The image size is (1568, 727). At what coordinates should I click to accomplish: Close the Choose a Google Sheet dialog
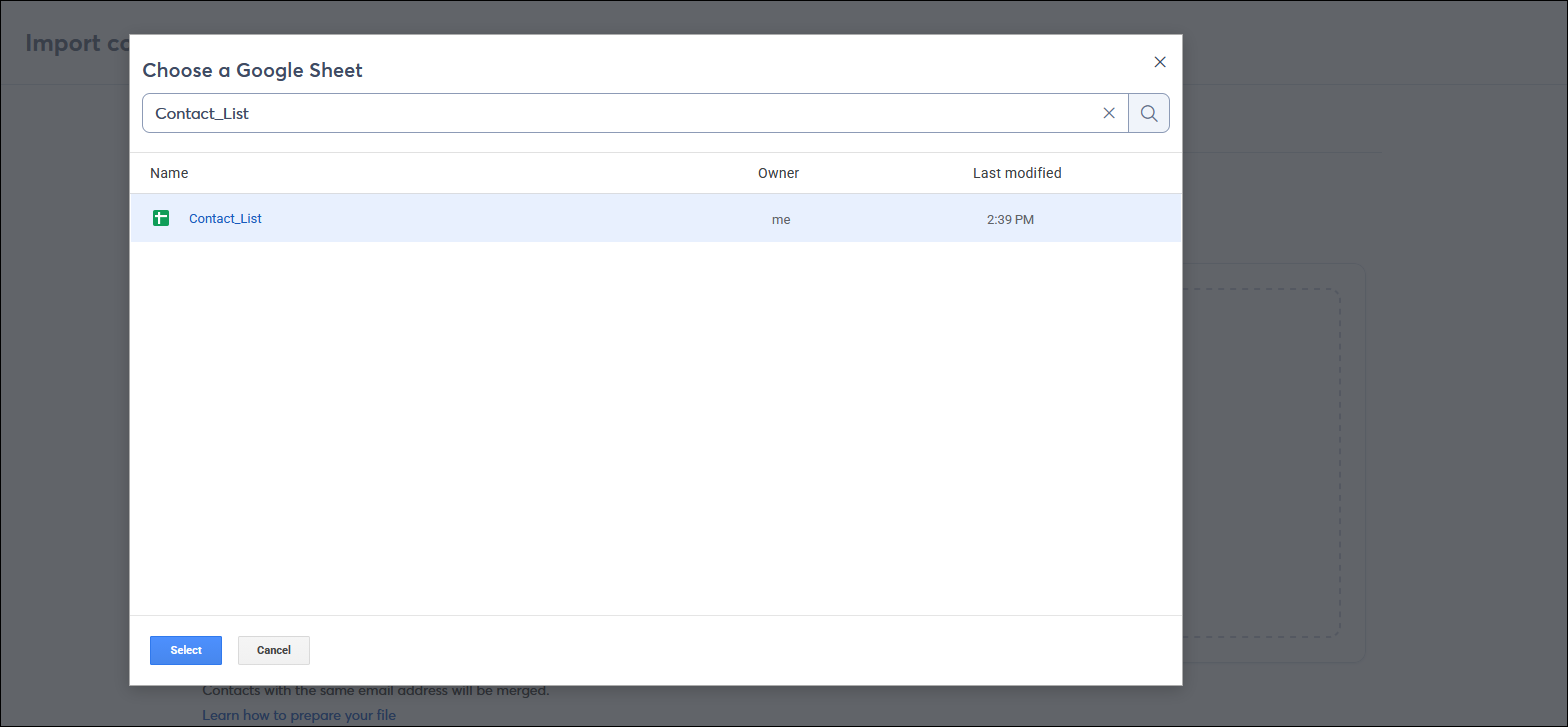(1160, 62)
